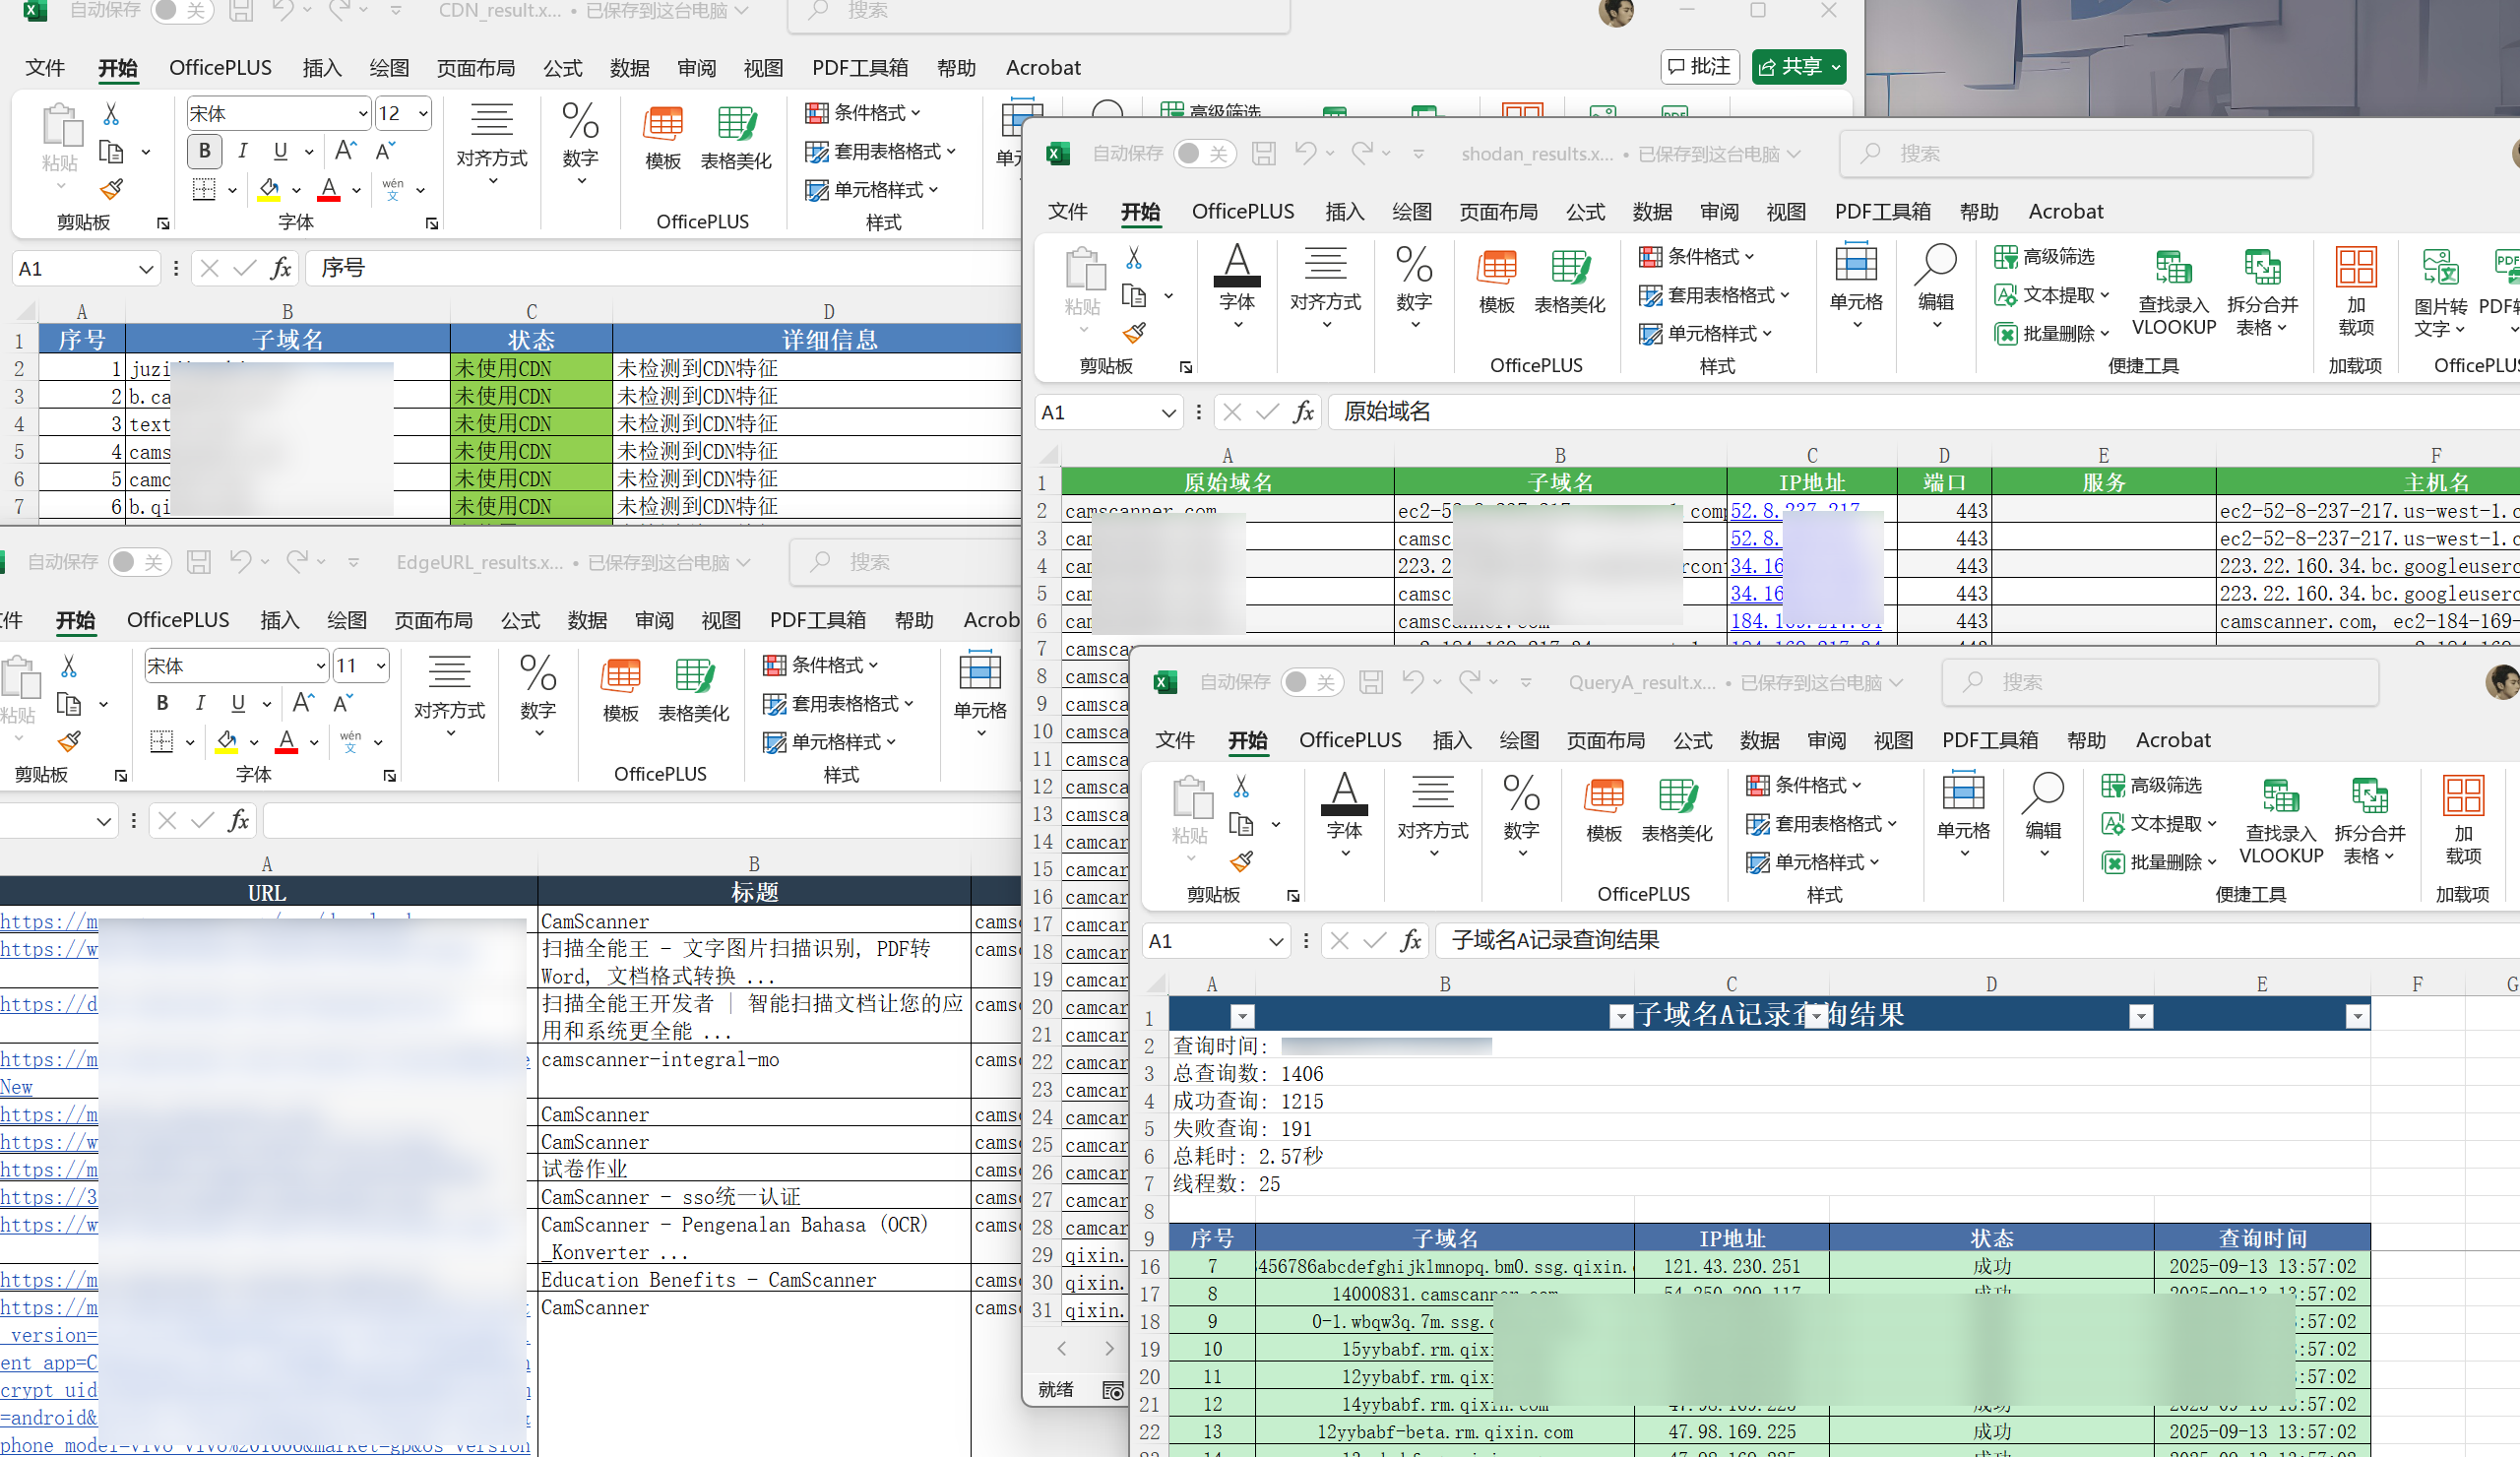
Task: Click 查找录入 VLOOKUP in shodan_results window
Action: click(x=2174, y=292)
